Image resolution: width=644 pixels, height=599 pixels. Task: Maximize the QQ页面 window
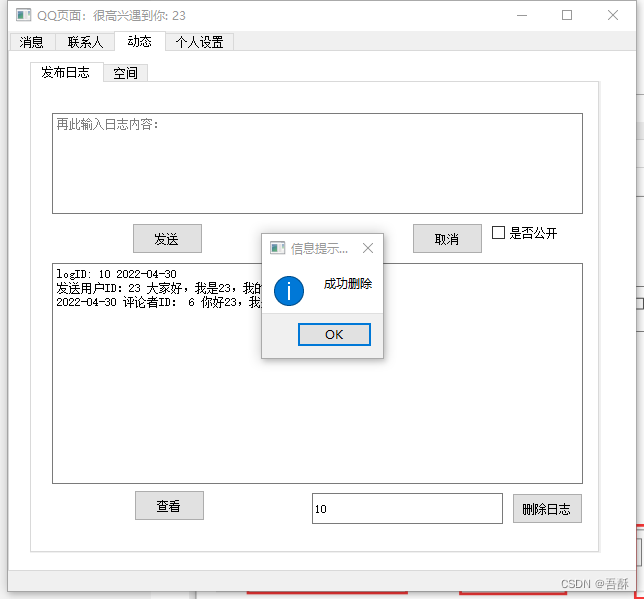pos(567,16)
